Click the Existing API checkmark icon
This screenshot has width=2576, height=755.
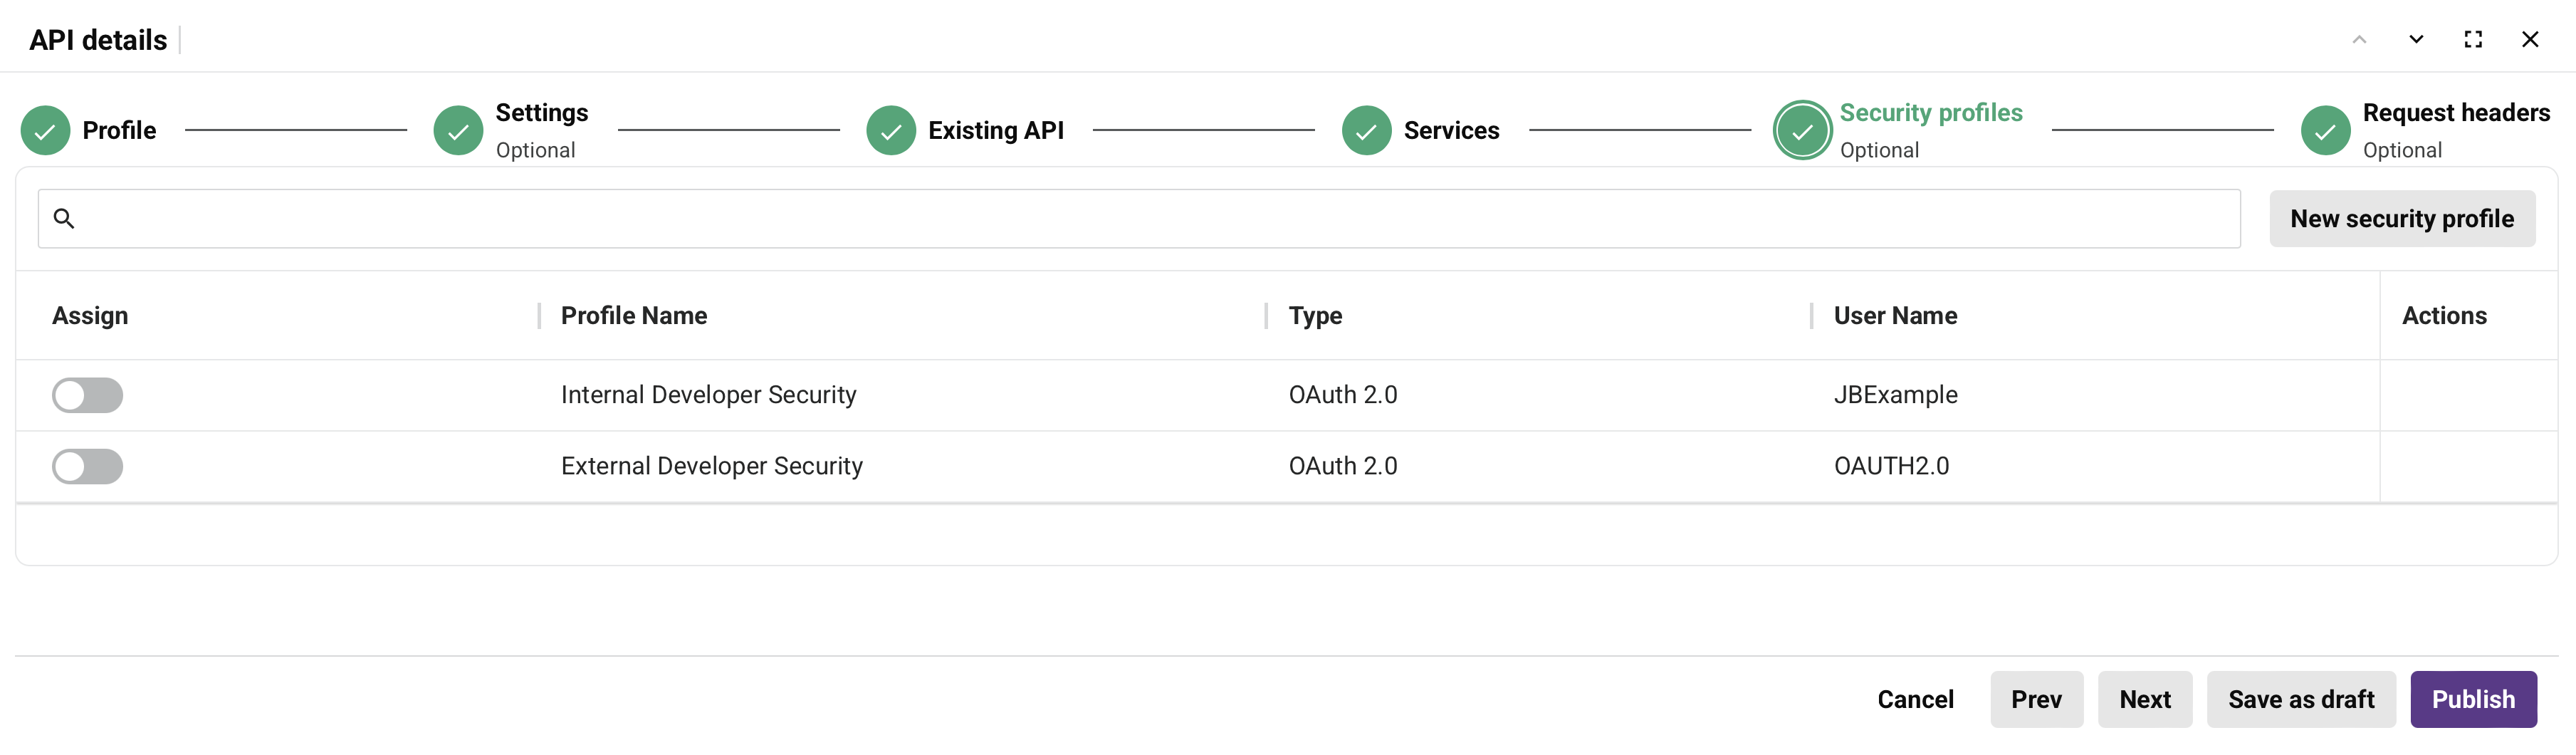[891, 129]
